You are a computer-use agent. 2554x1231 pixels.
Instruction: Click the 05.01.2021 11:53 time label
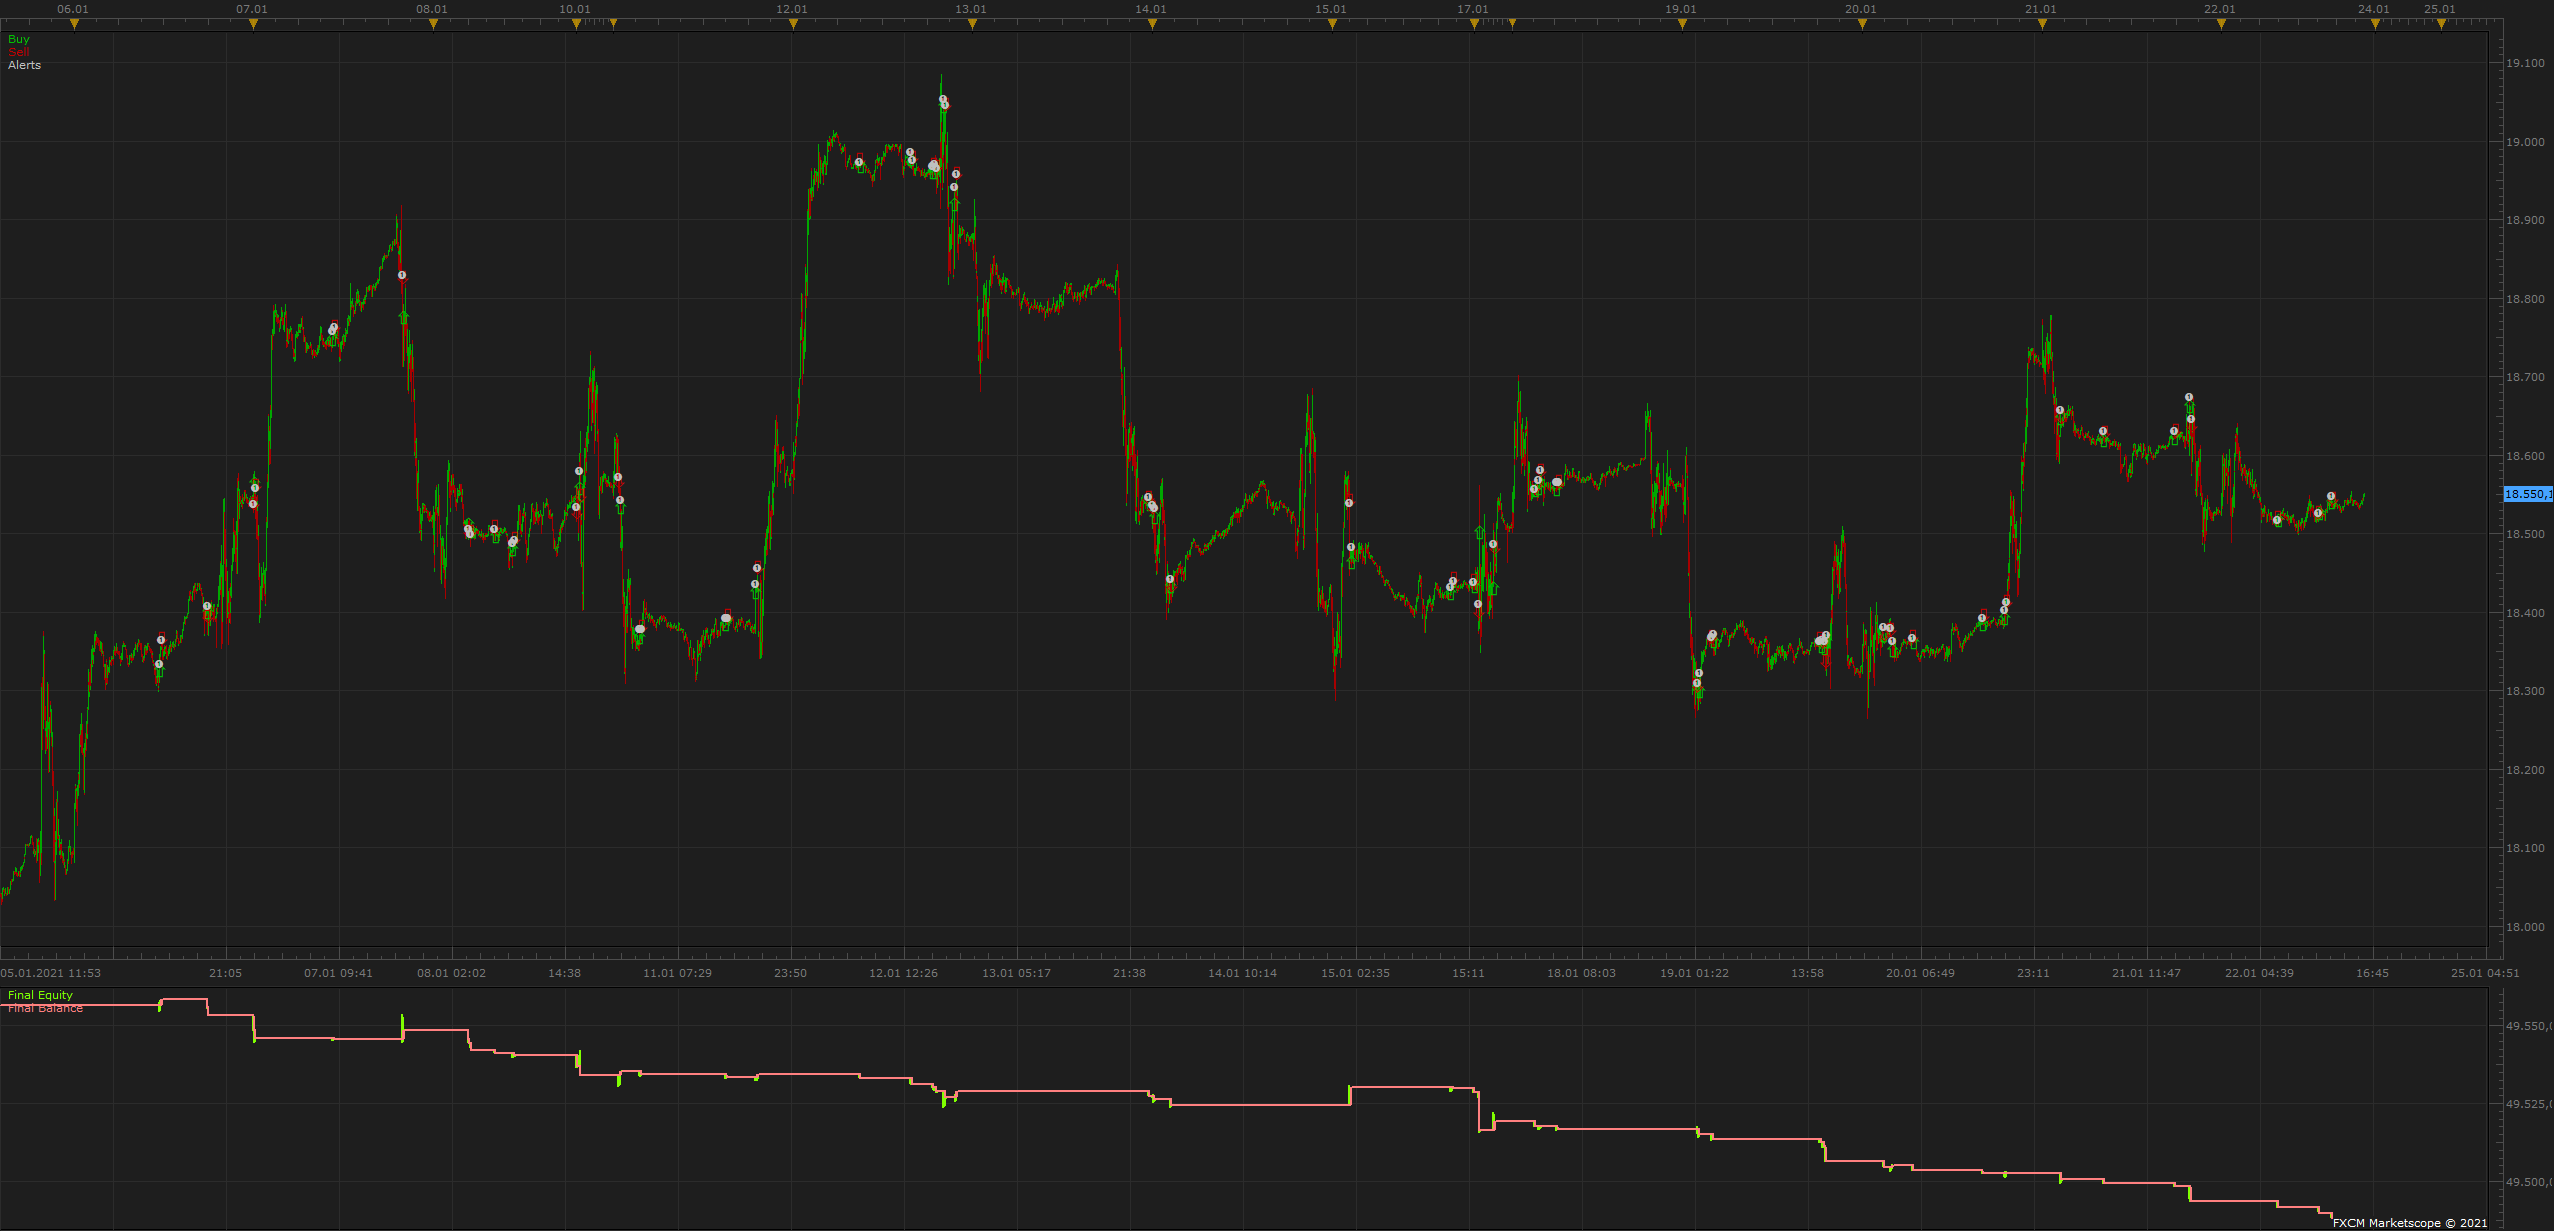tap(50, 973)
